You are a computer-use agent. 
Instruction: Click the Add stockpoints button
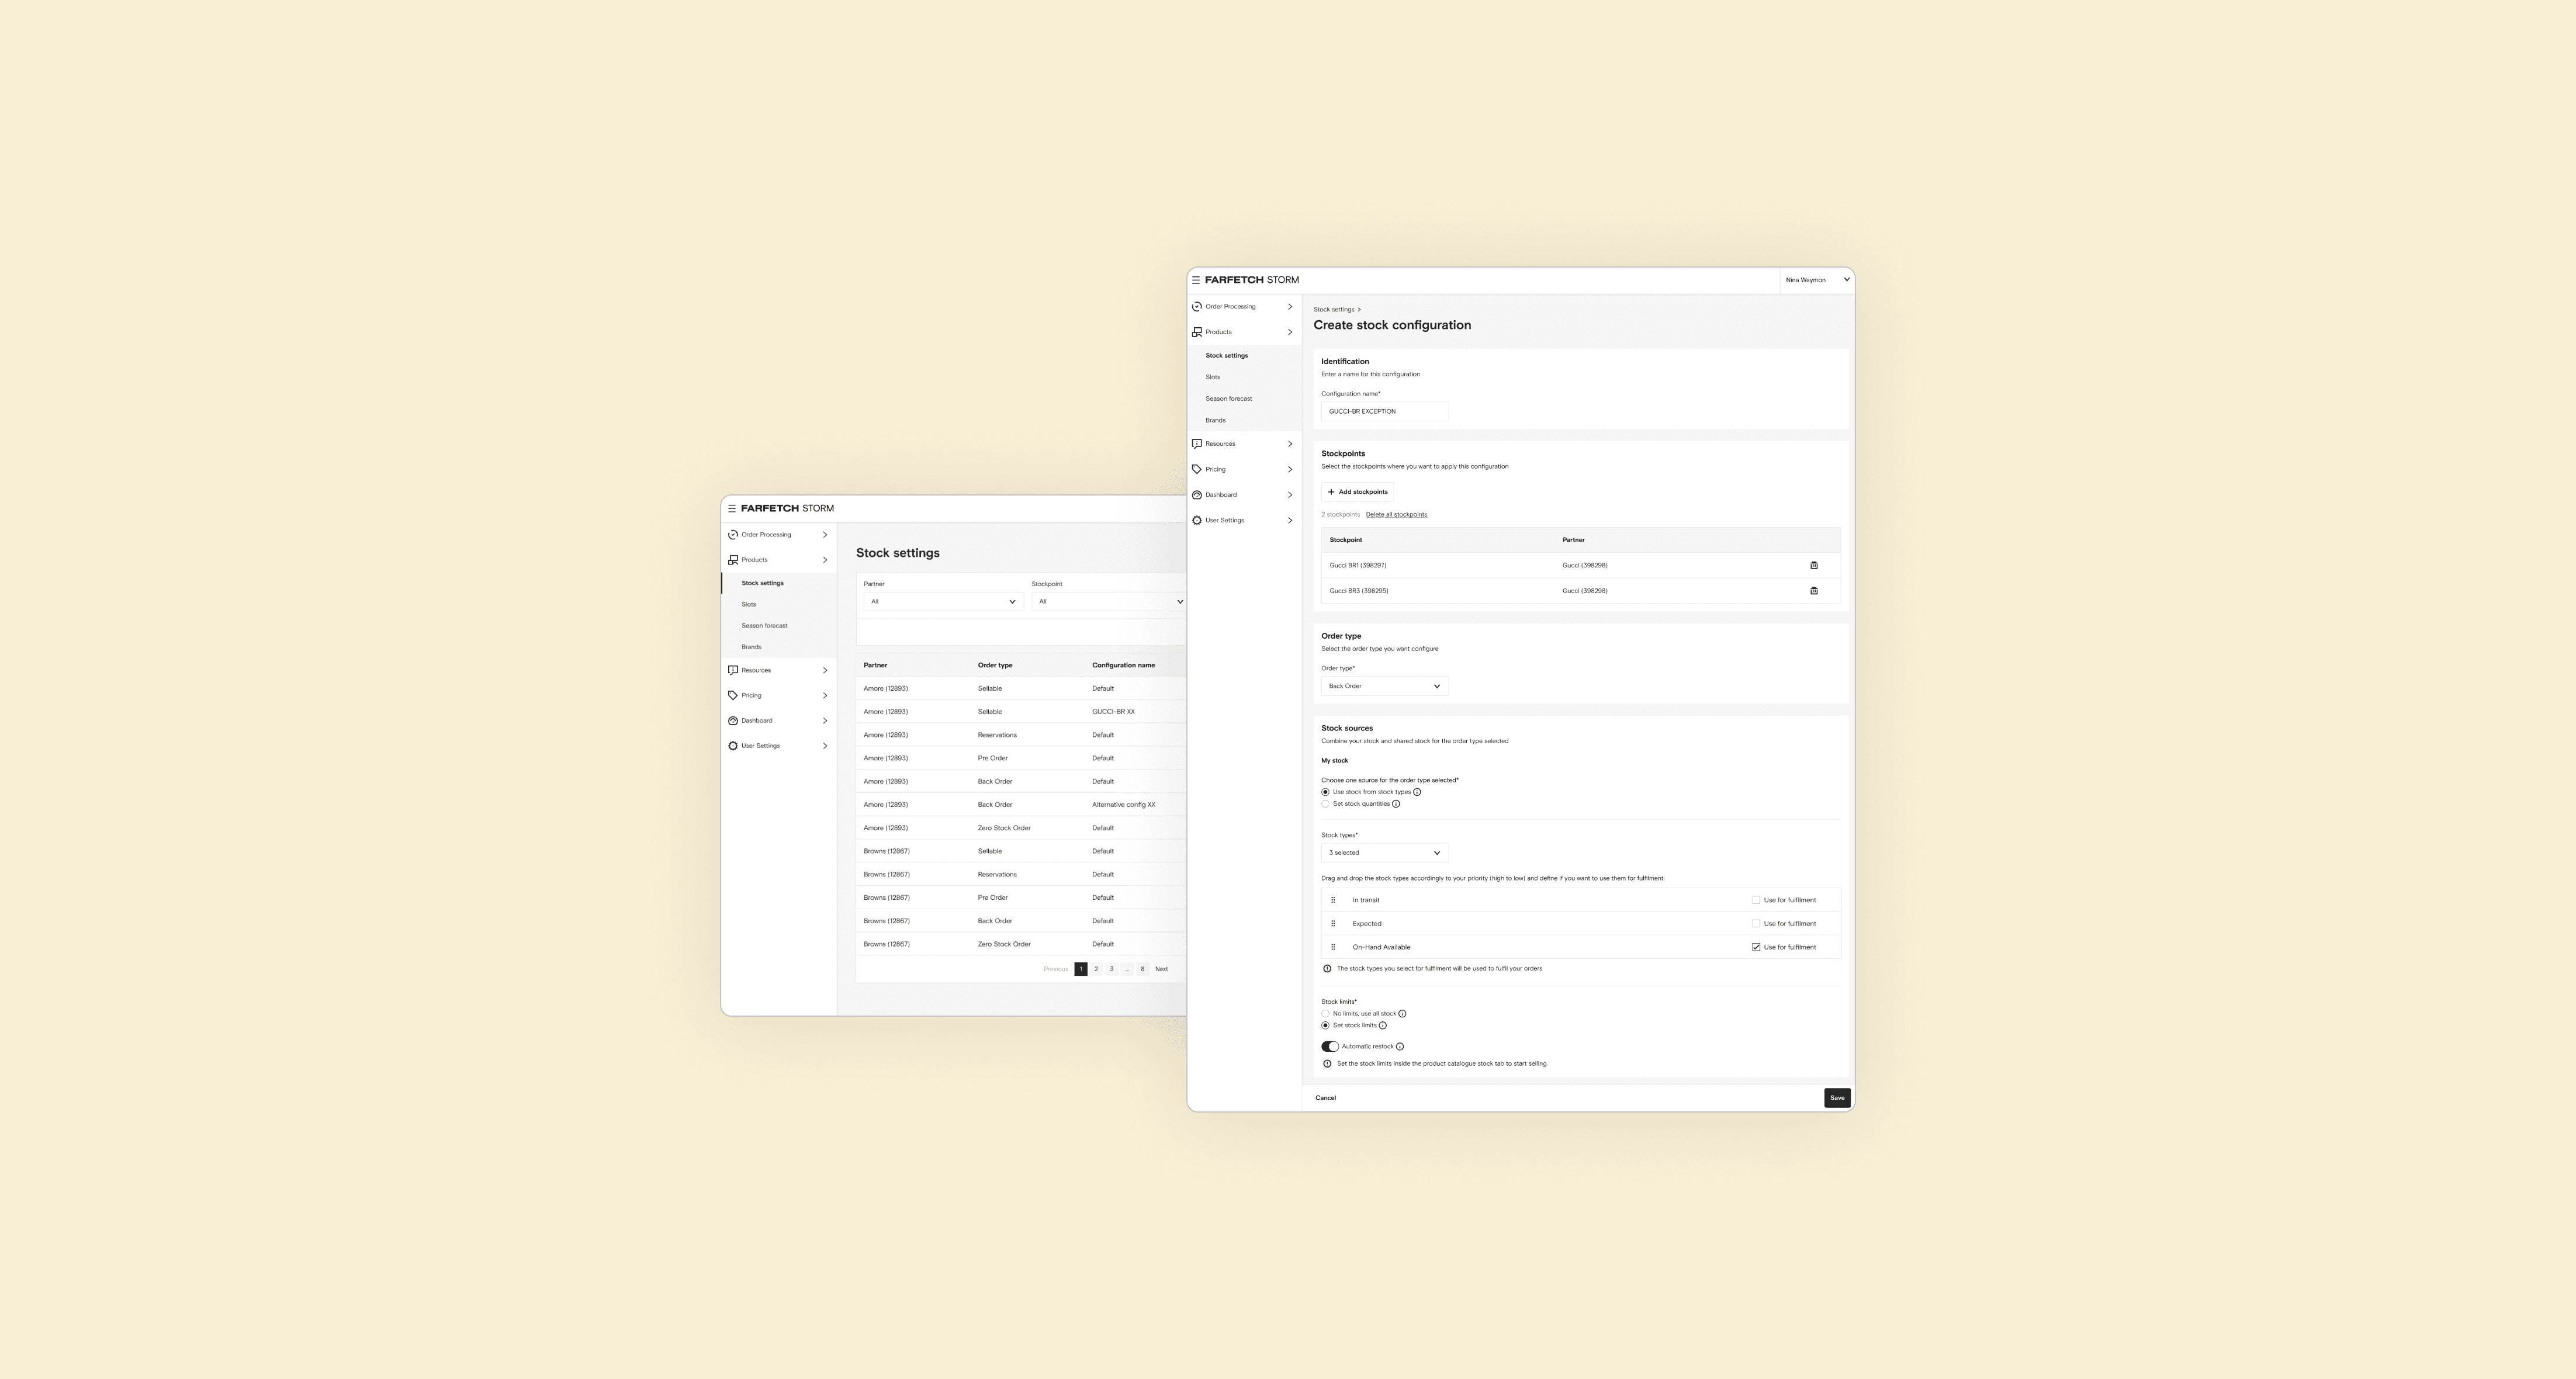1357,492
